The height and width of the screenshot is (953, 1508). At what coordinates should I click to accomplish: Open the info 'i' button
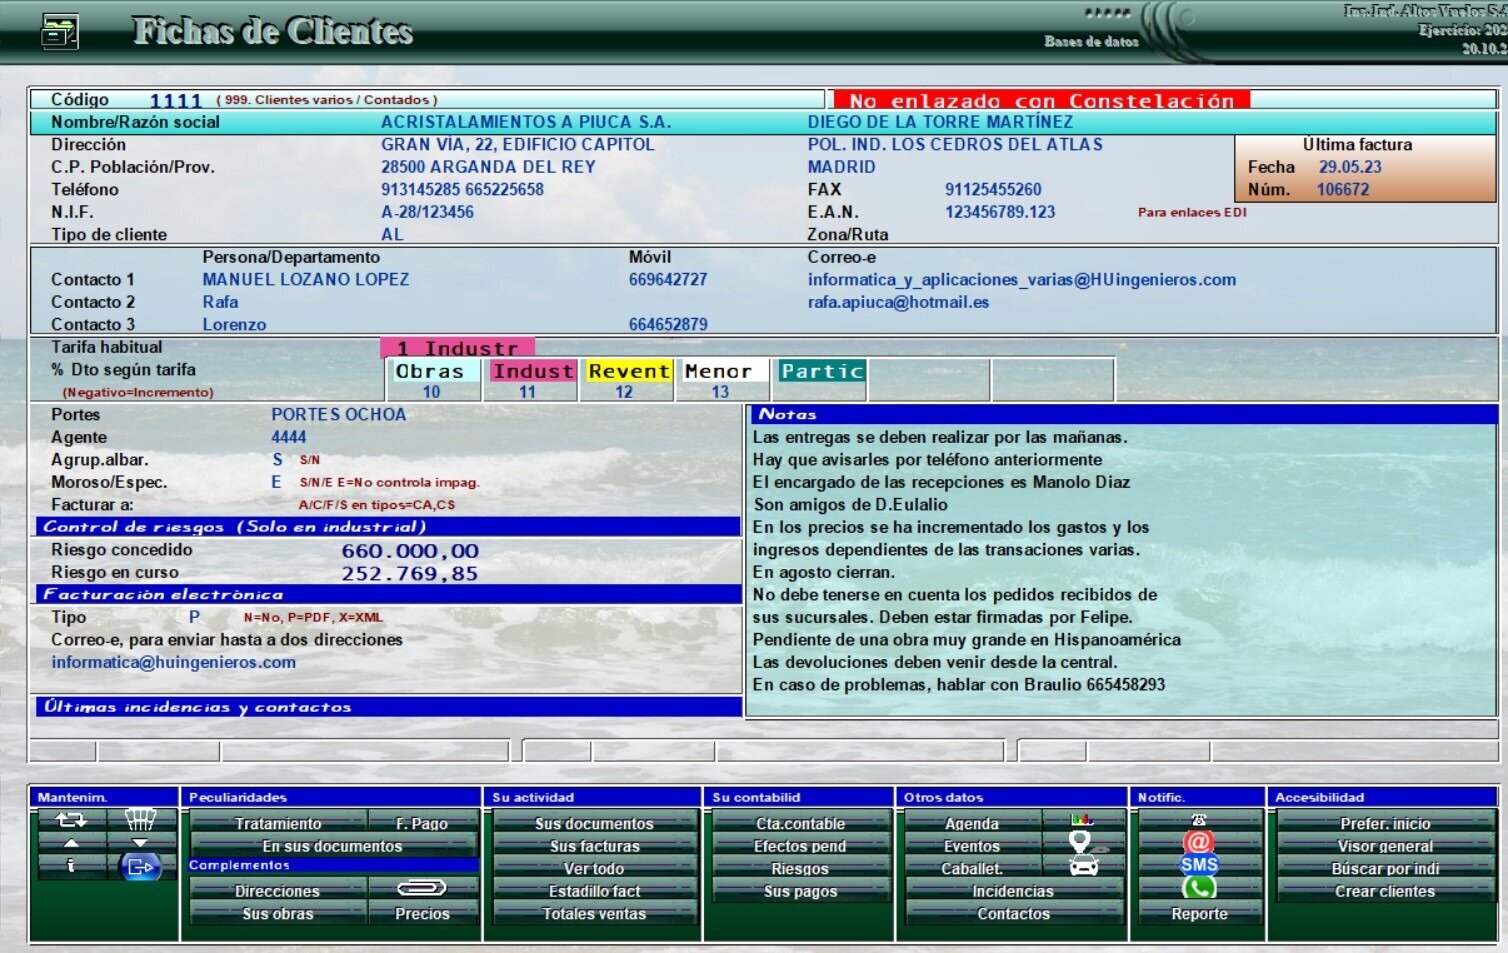[x=71, y=866]
